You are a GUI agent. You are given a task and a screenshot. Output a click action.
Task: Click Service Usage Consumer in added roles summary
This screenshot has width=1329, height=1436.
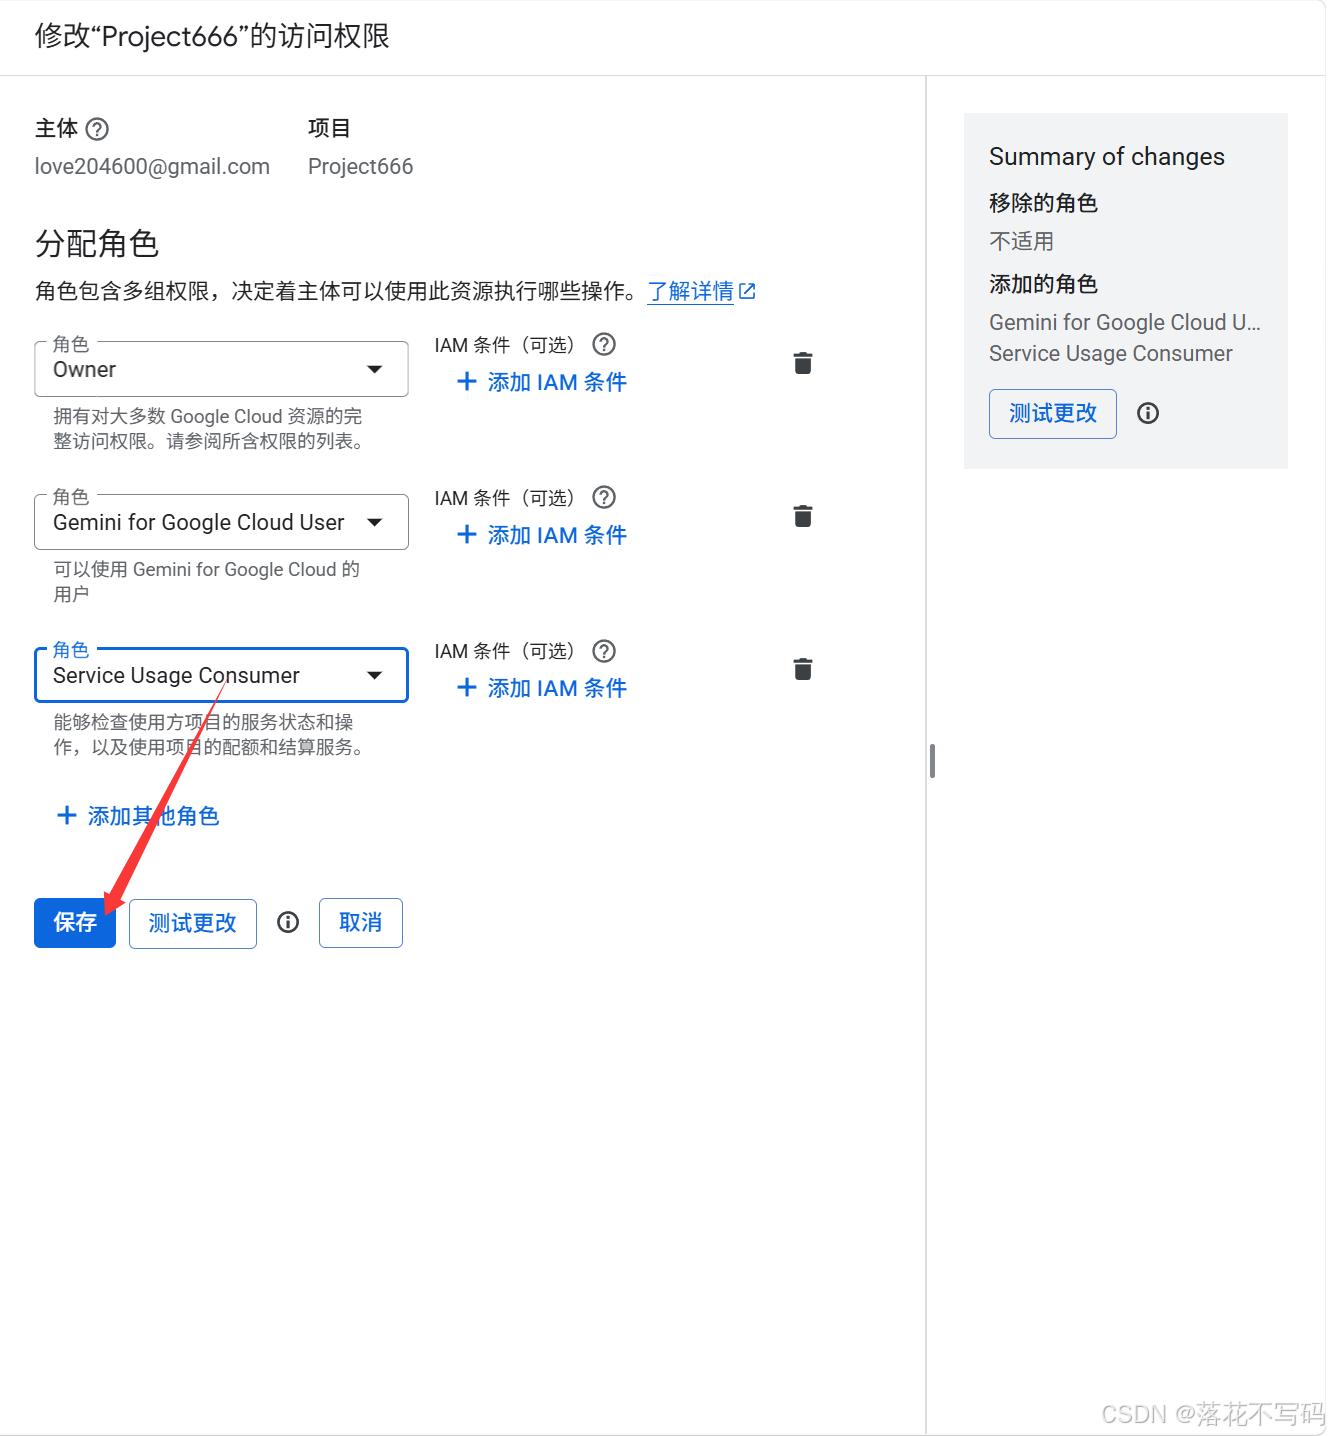(1111, 354)
